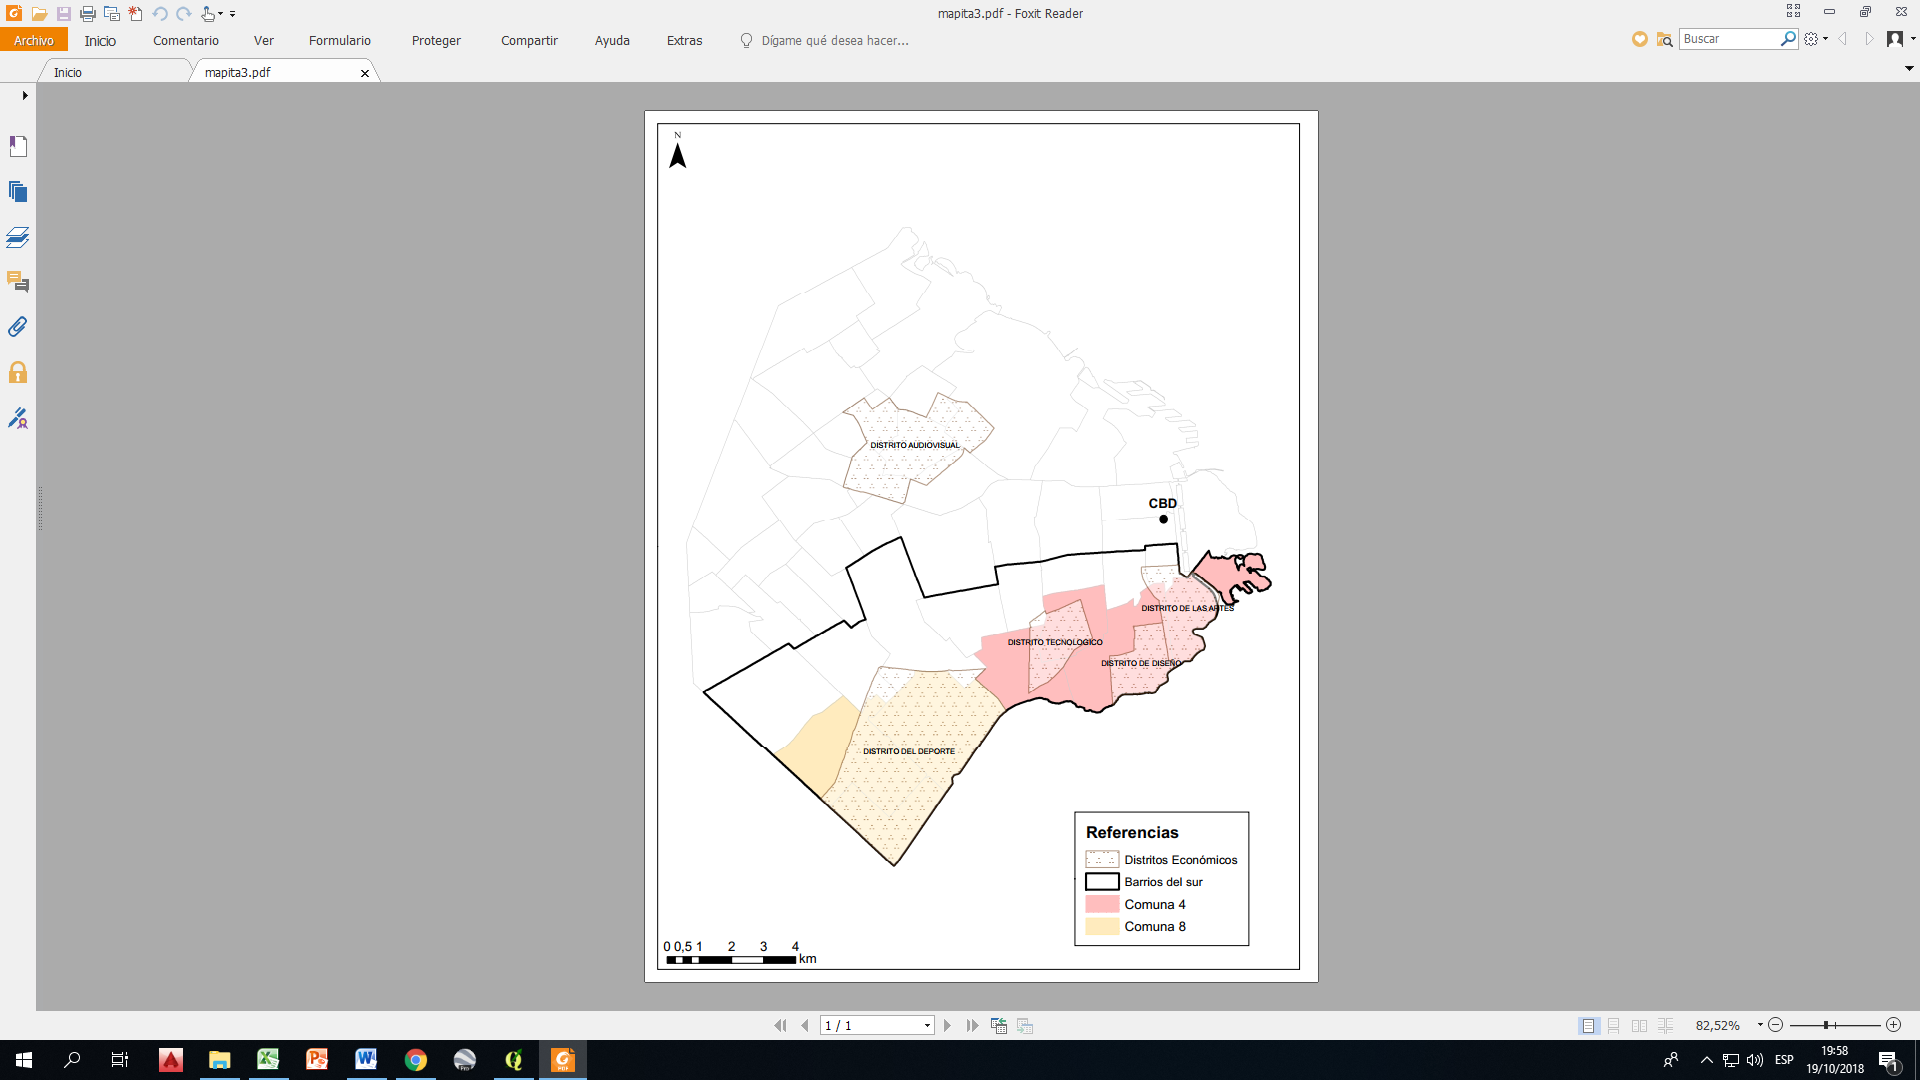Open the Attachments paperclip panel
This screenshot has height=1080, width=1920.
tap(18, 327)
